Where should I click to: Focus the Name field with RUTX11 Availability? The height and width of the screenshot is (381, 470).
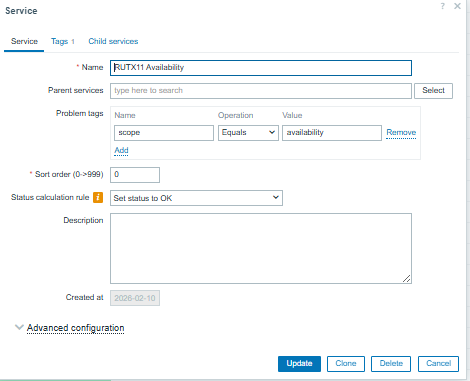[x=261, y=68]
